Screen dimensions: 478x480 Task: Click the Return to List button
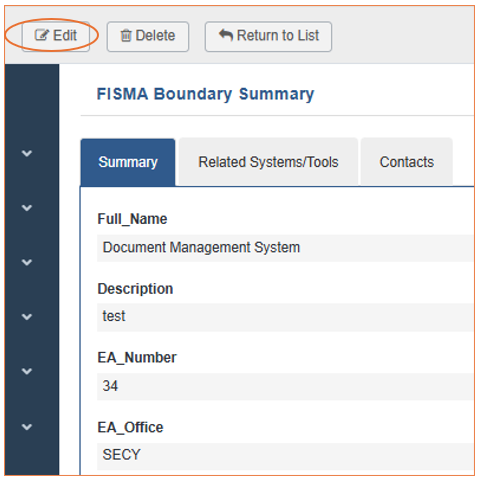pyautogui.click(x=268, y=37)
